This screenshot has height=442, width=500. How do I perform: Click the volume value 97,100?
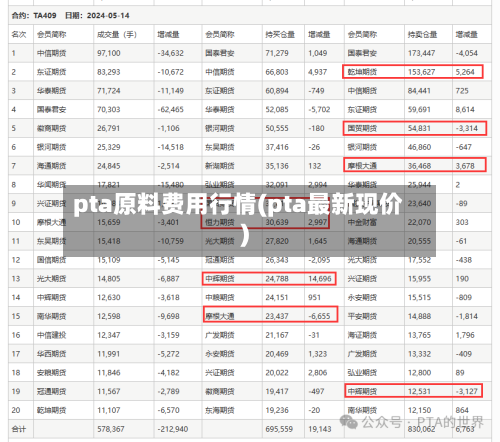click(109, 53)
